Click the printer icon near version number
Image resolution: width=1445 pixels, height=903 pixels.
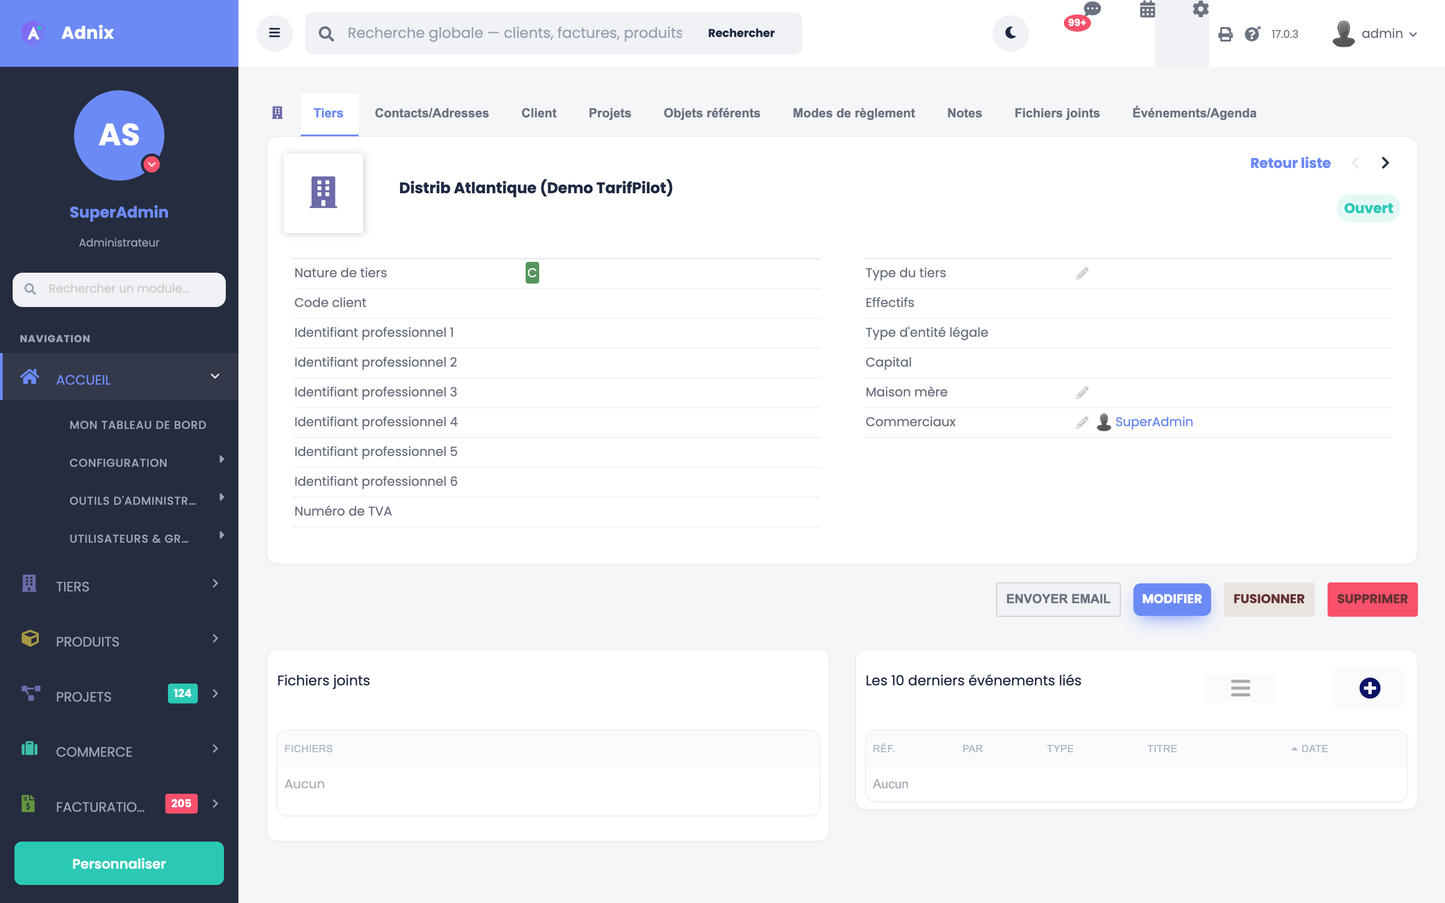(x=1225, y=34)
